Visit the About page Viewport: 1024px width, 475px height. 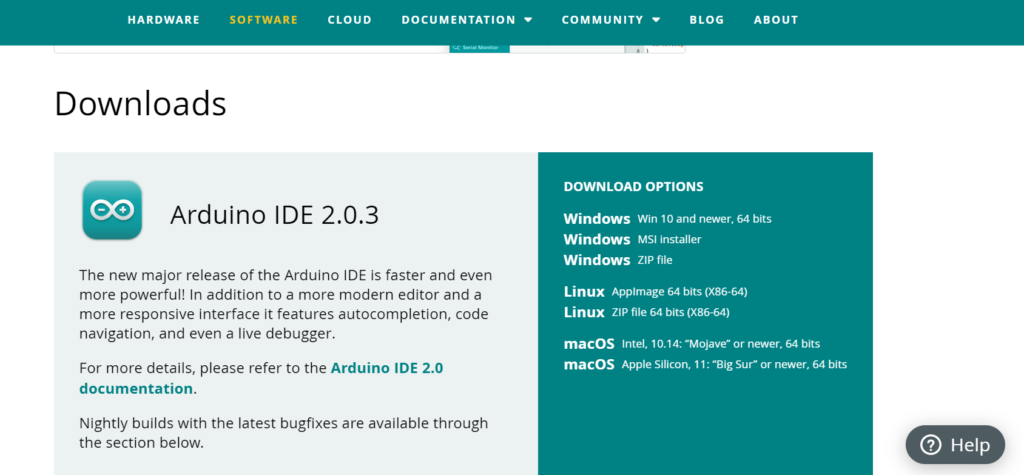pyautogui.click(x=776, y=20)
